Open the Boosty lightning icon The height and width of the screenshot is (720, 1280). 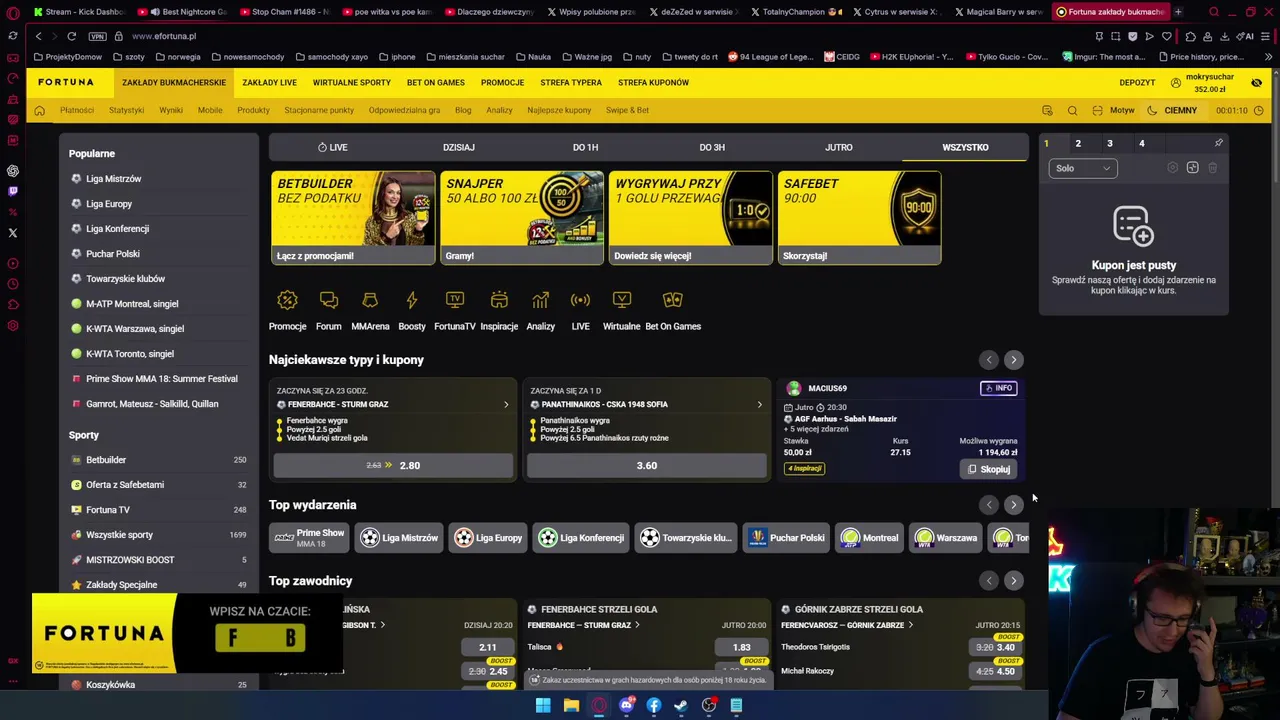411,300
